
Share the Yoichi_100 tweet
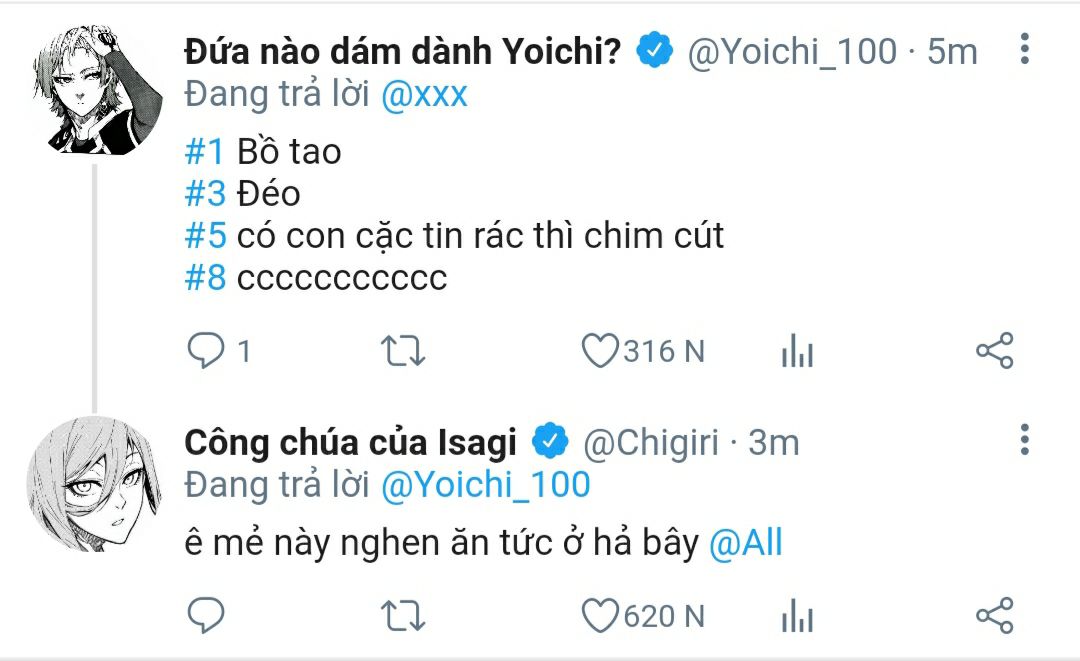tap(995, 350)
